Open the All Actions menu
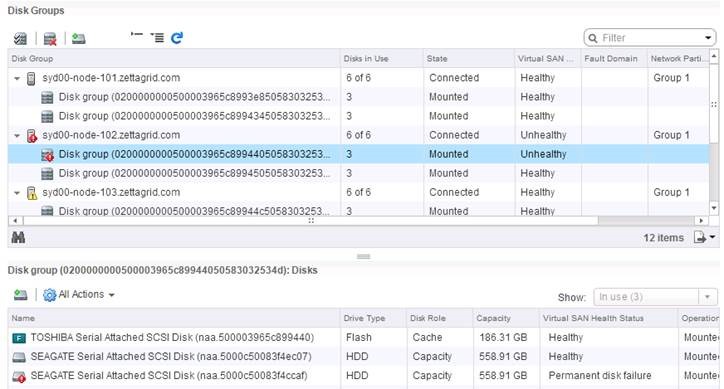Screen dimensions: 724x389 click(79, 294)
